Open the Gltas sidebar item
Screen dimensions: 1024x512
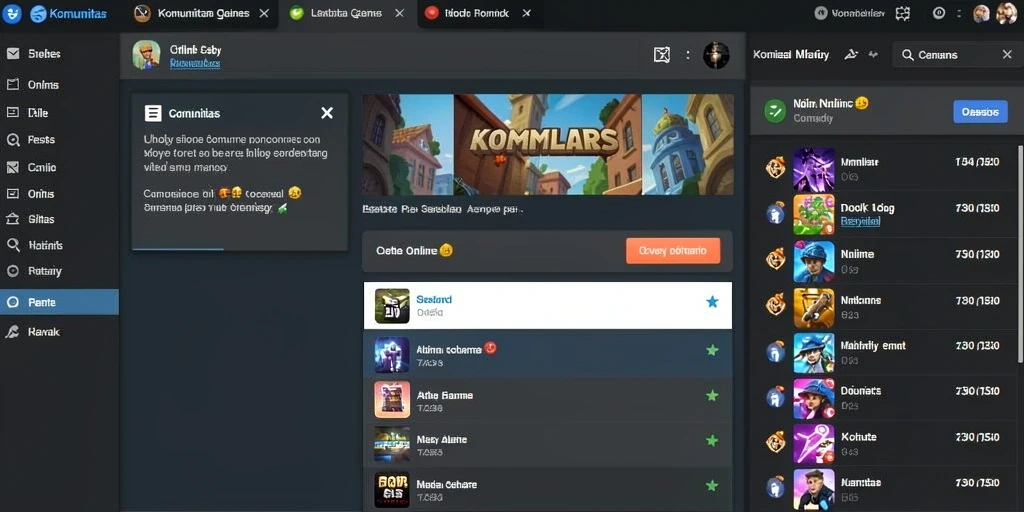[40, 219]
